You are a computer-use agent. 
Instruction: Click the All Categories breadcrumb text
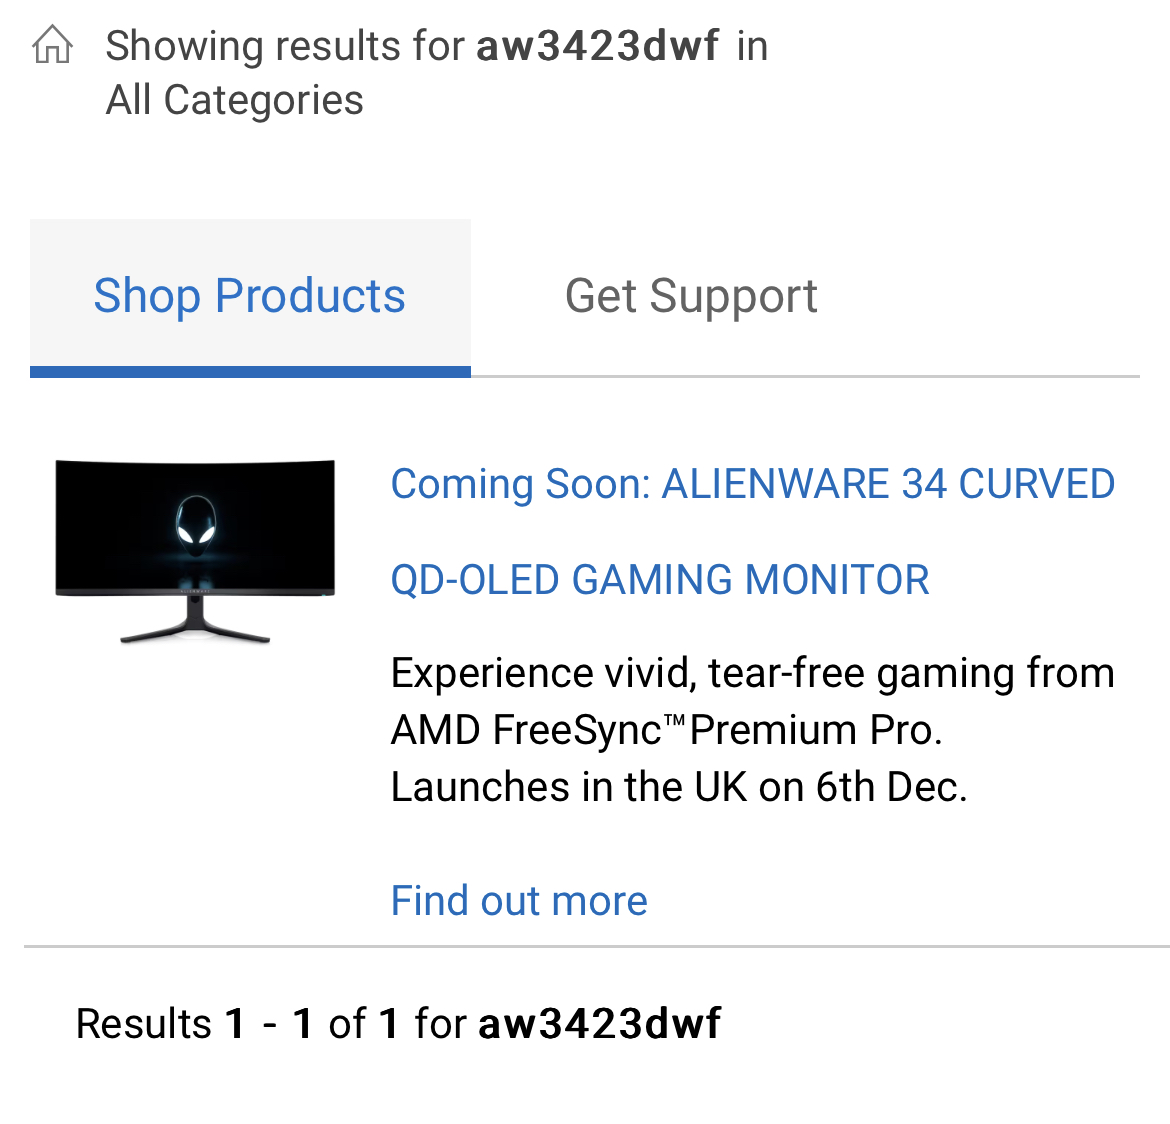pos(234,100)
